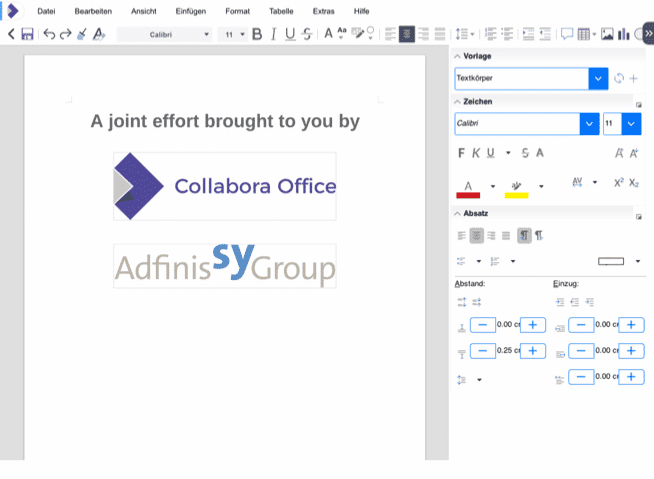This screenshot has width=654, height=479.
Task: Undo the last action via toolbar
Action: (49, 34)
